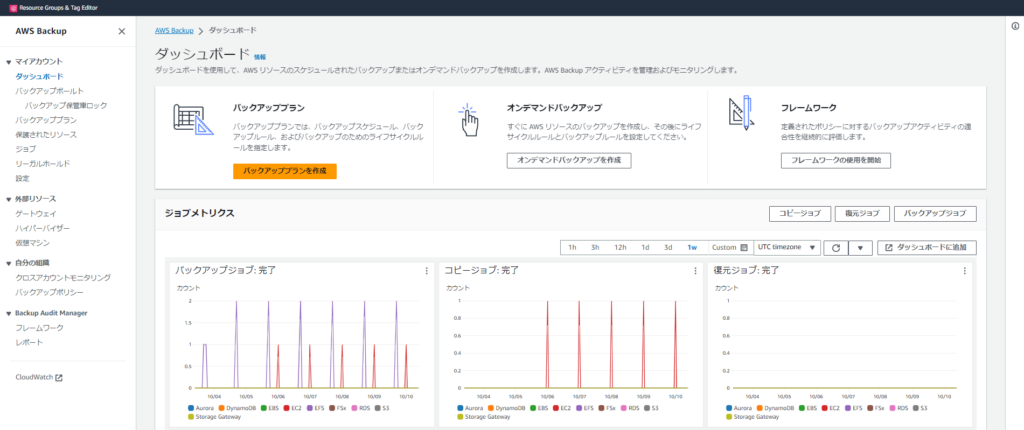Open ハイパーバイザー in the sidebar
Viewport: 1024px width, 430px height.
42,228
